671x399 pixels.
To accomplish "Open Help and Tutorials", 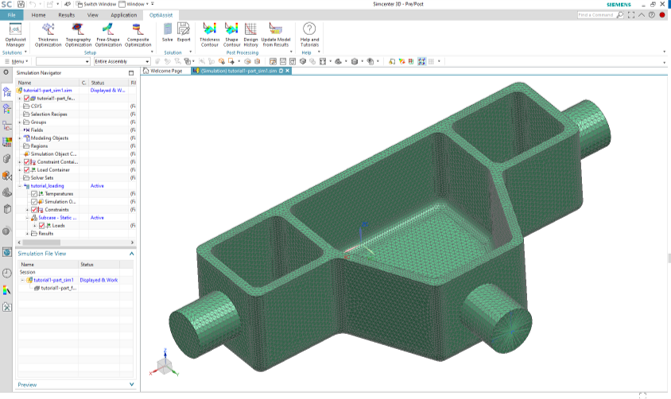I will [x=309, y=35].
